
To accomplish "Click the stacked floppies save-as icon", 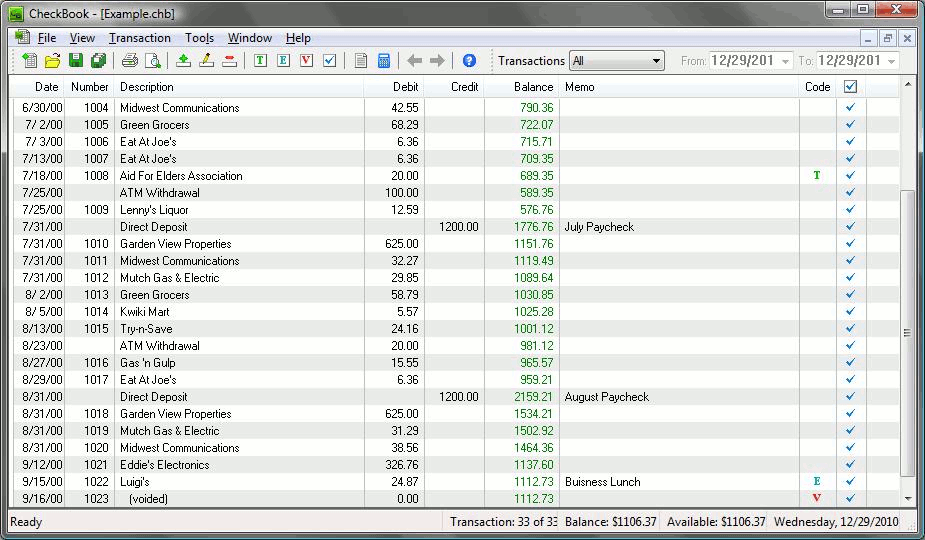I will tap(99, 60).
